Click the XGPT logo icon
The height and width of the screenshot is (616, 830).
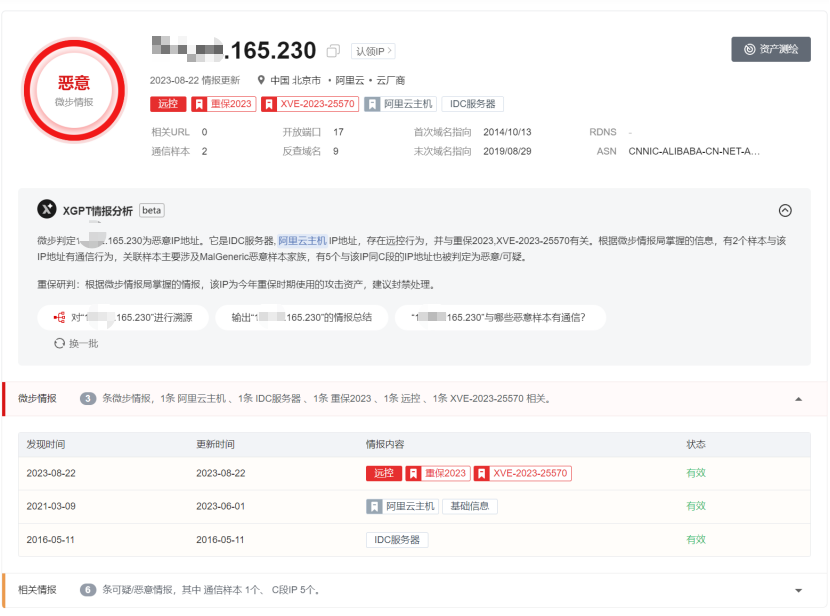[x=46, y=210]
